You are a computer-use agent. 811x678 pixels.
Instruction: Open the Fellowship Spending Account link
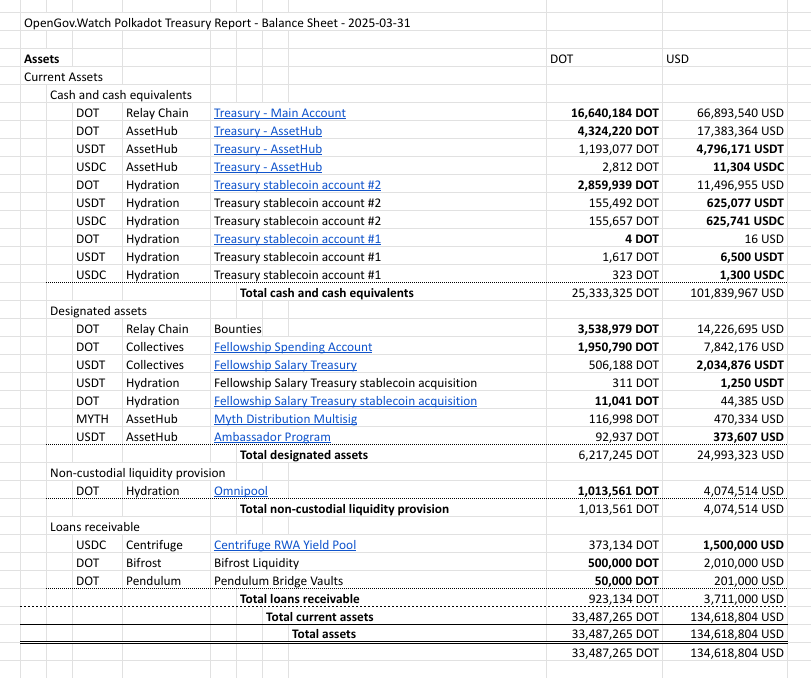293,347
